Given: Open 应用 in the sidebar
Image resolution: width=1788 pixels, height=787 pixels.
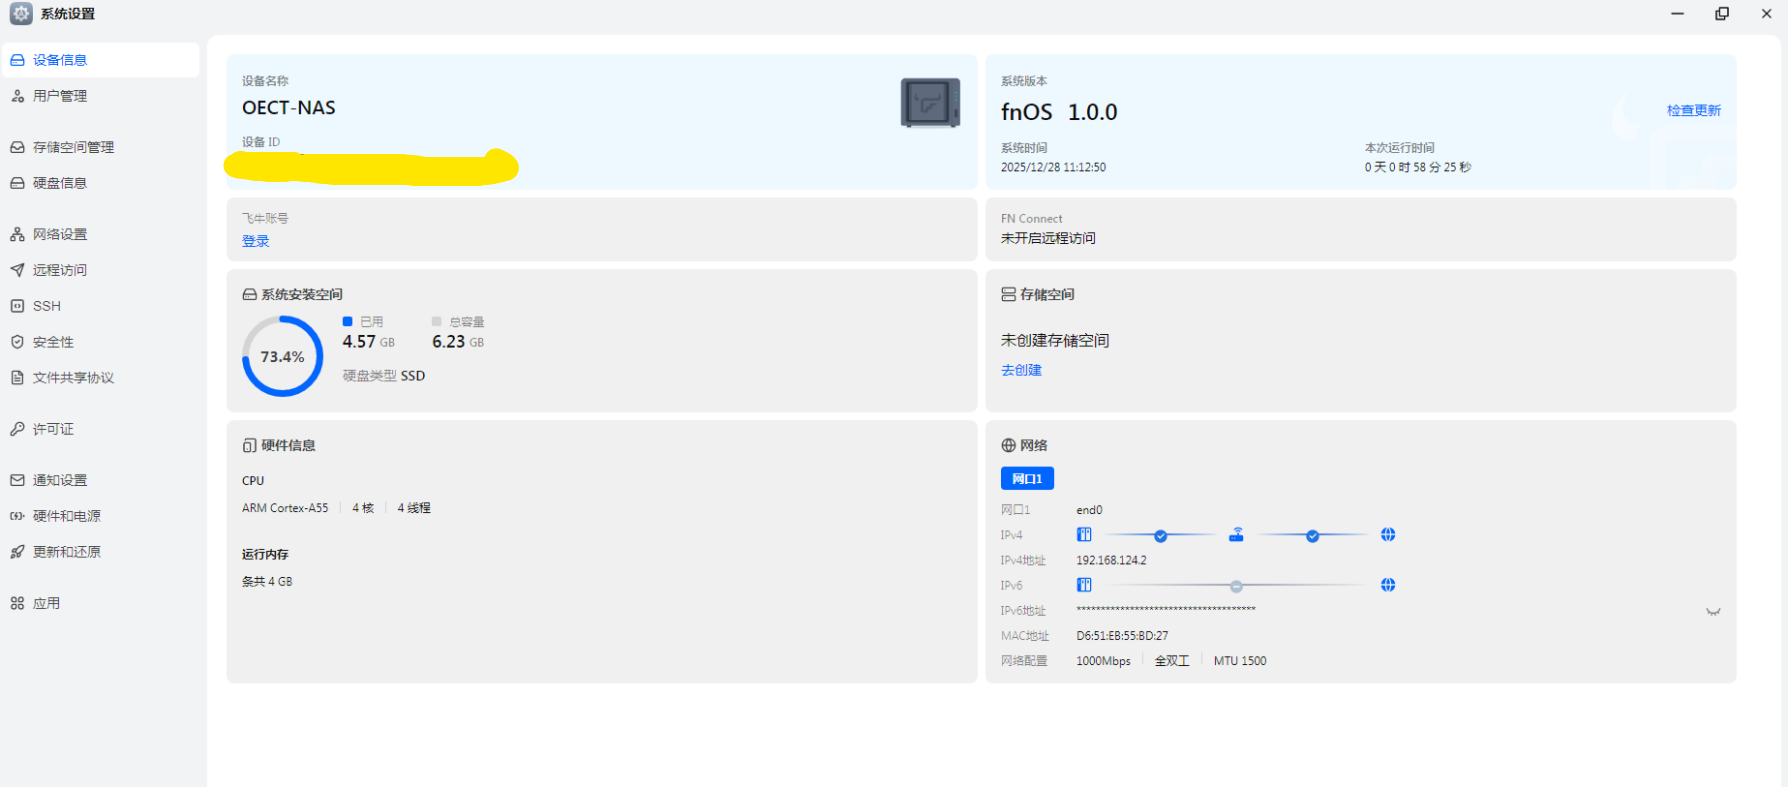Looking at the screenshot, I should 100,603.
